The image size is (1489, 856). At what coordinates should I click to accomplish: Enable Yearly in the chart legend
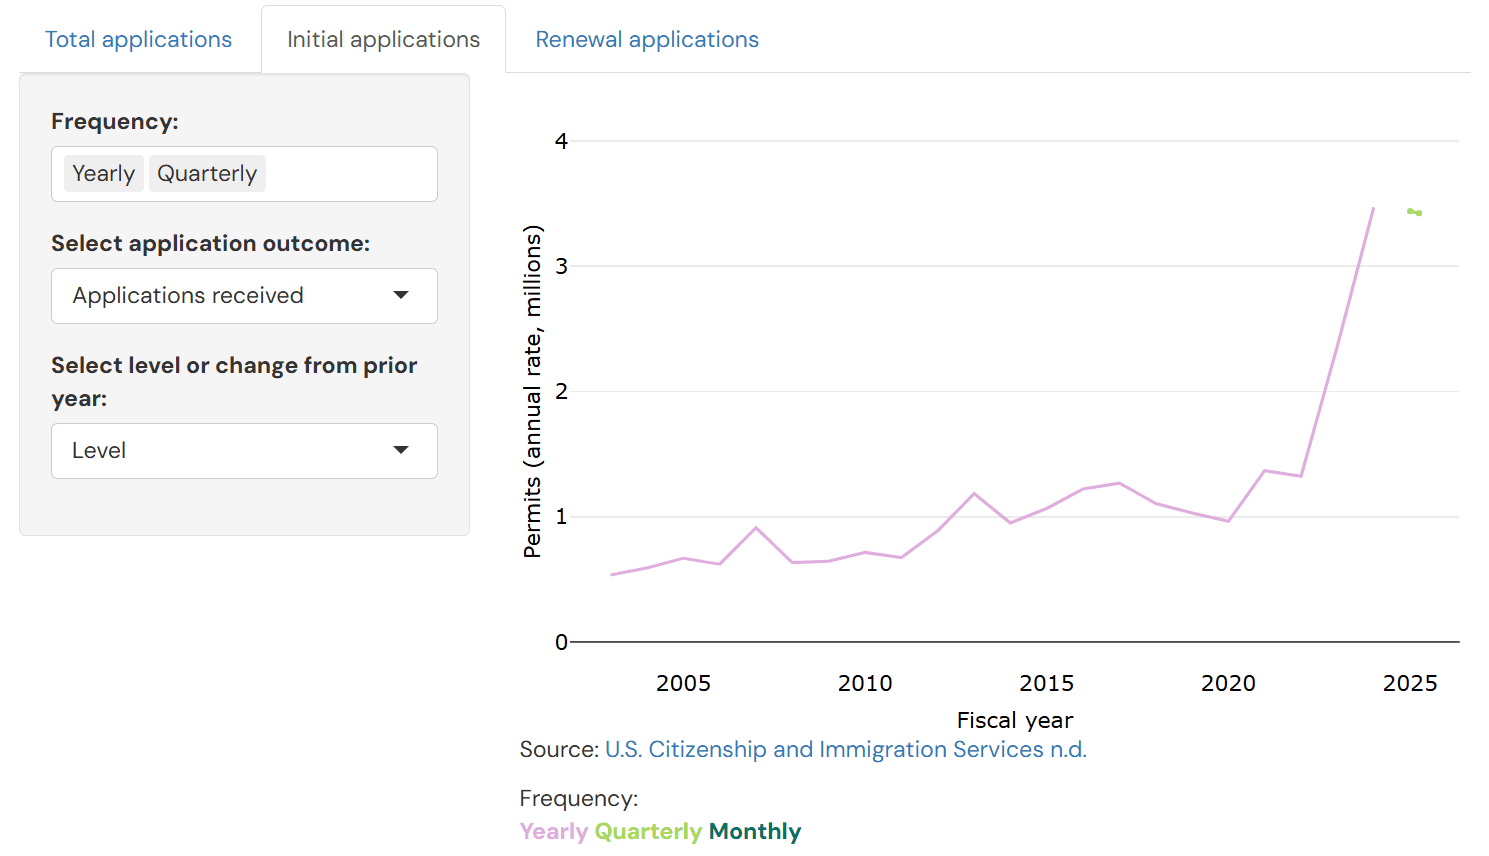[552, 831]
